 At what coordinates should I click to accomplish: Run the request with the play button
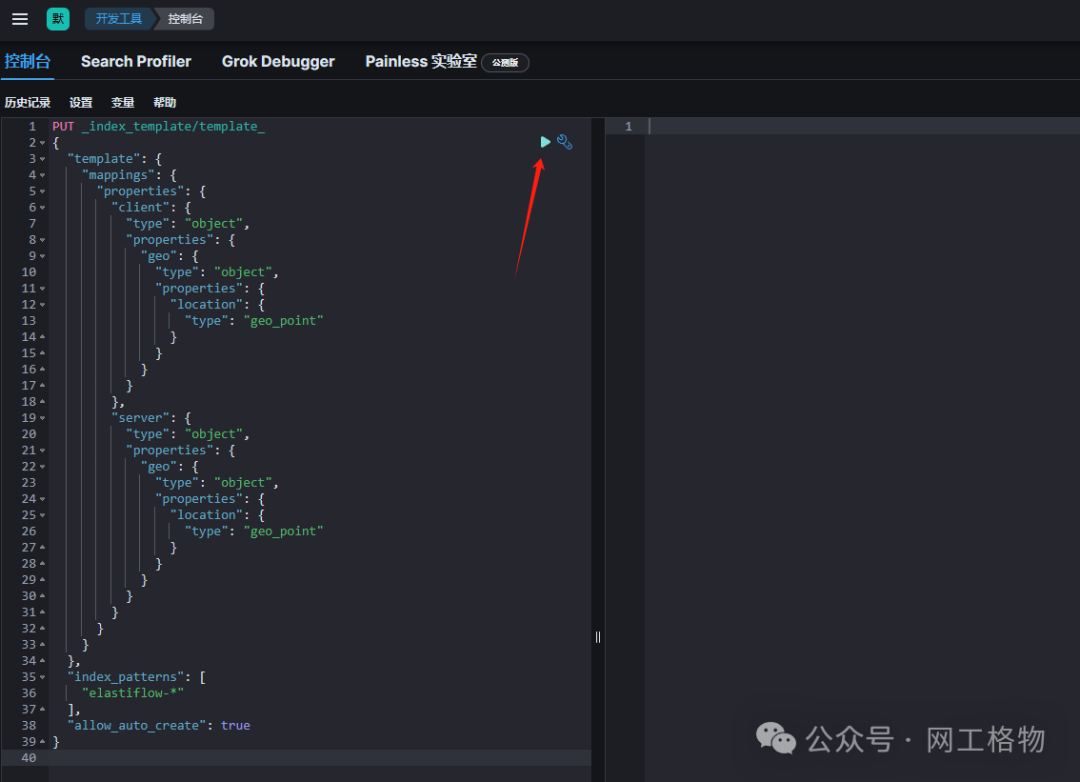[545, 142]
